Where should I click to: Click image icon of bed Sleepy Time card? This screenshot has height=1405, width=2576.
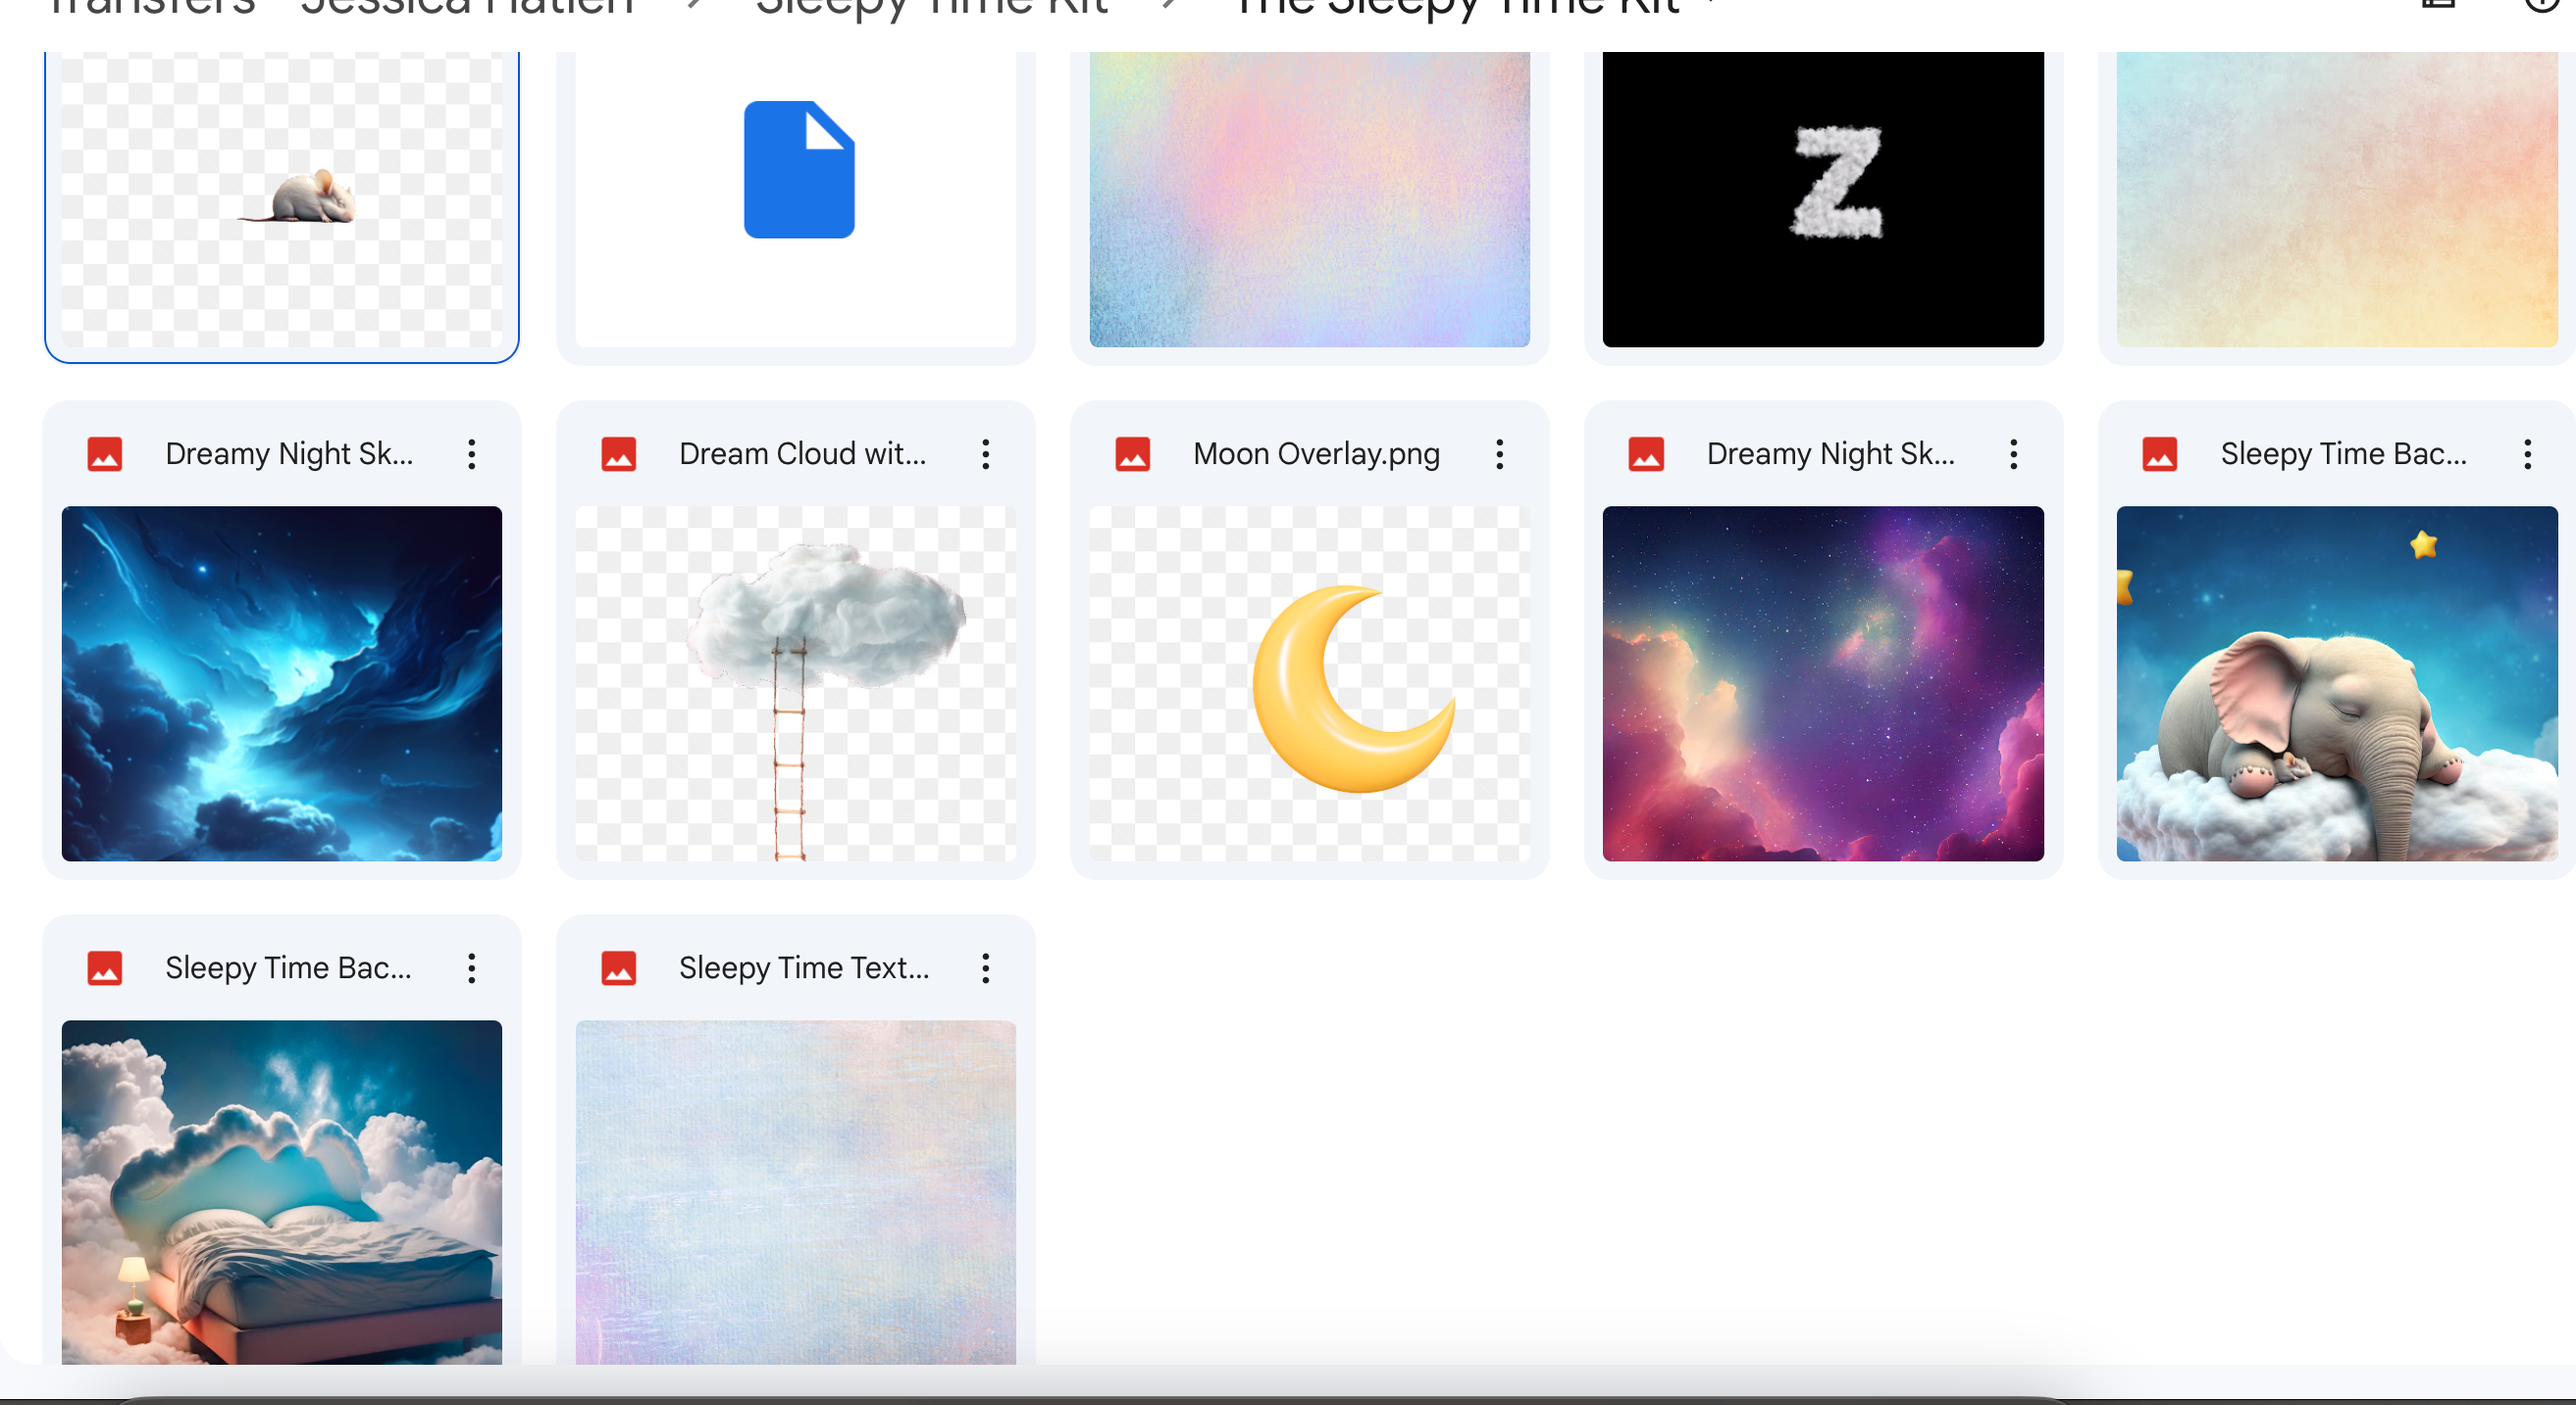coord(104,968)
